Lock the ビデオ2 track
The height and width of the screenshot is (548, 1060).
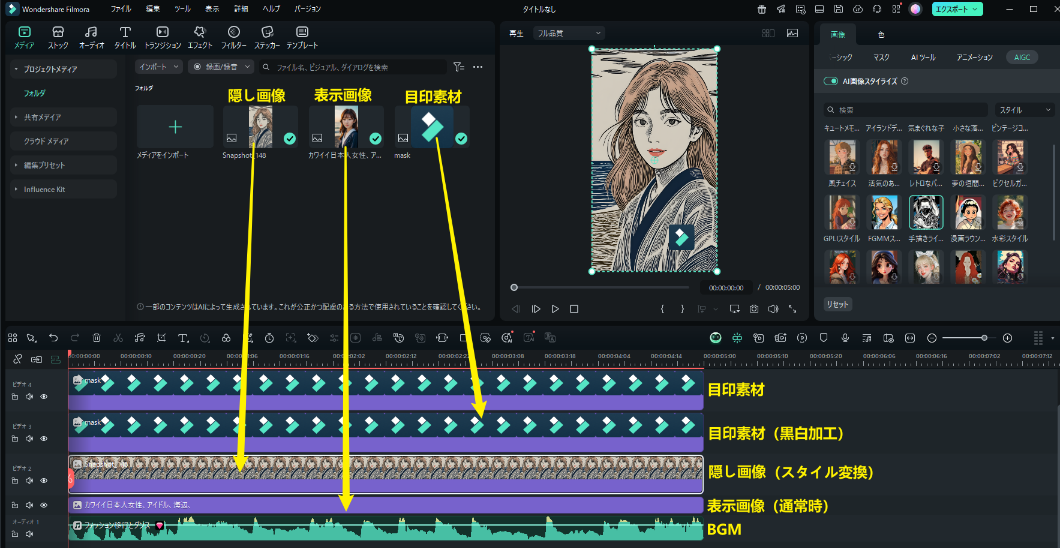pyautogui.click(x=15, y=480)
